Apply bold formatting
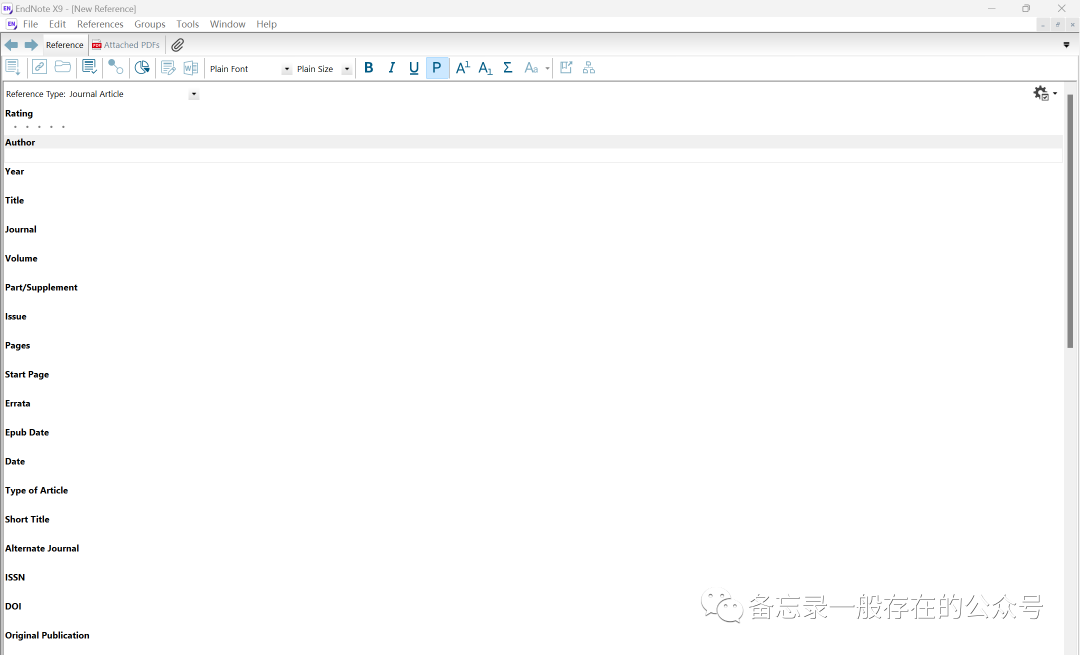Screen dimensions: 1080x655 coord(368,67)
